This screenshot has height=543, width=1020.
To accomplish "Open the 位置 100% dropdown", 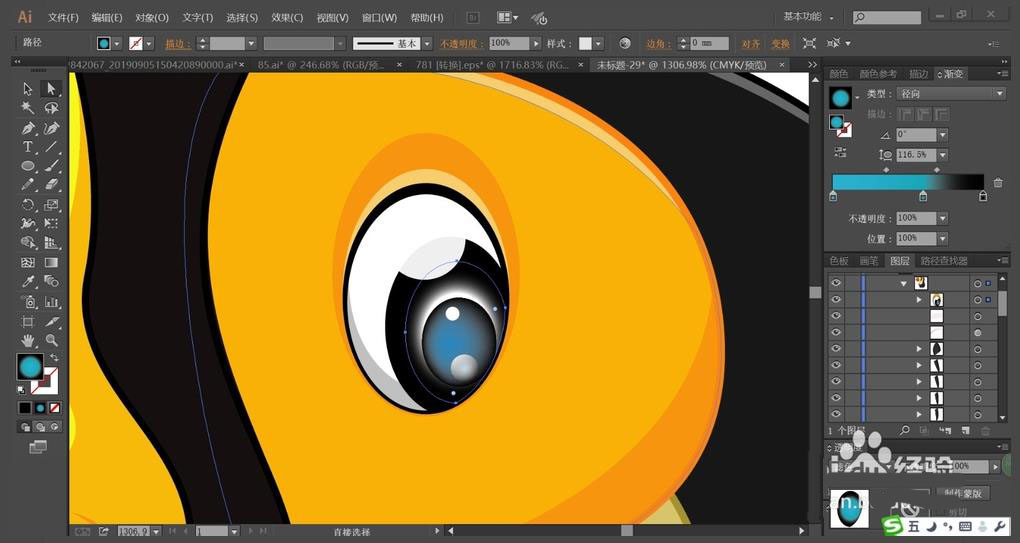I will pos(943,239).
